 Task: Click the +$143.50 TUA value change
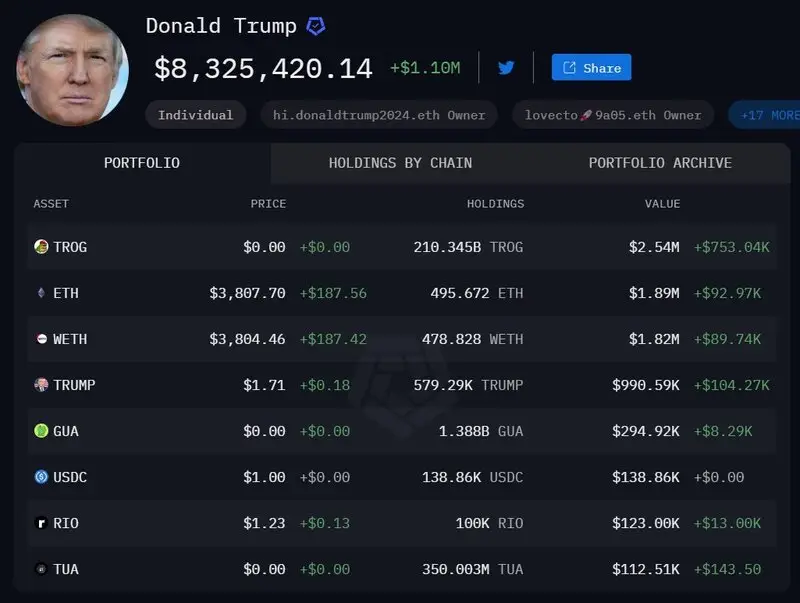point(728,569)
